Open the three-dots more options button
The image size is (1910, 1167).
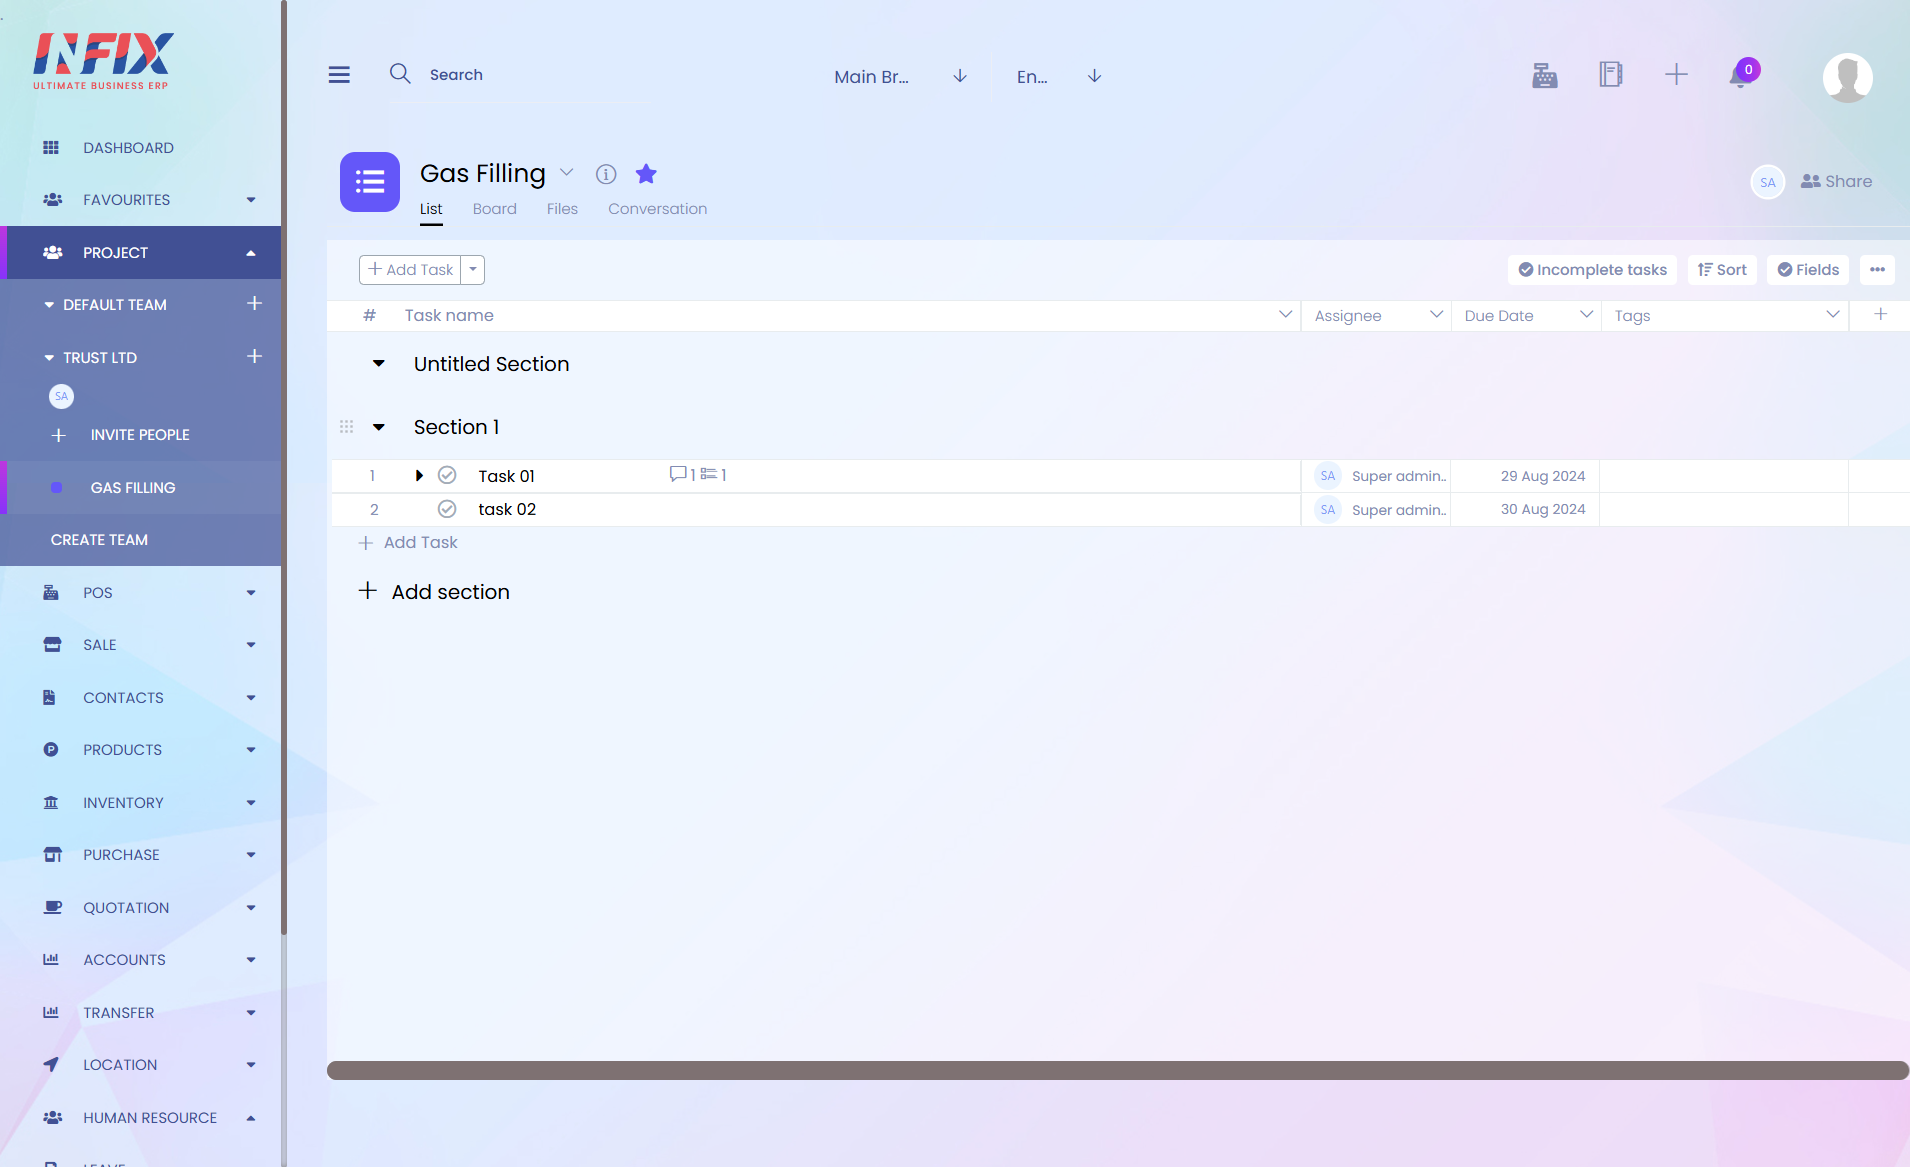(x=1877, y=270)
